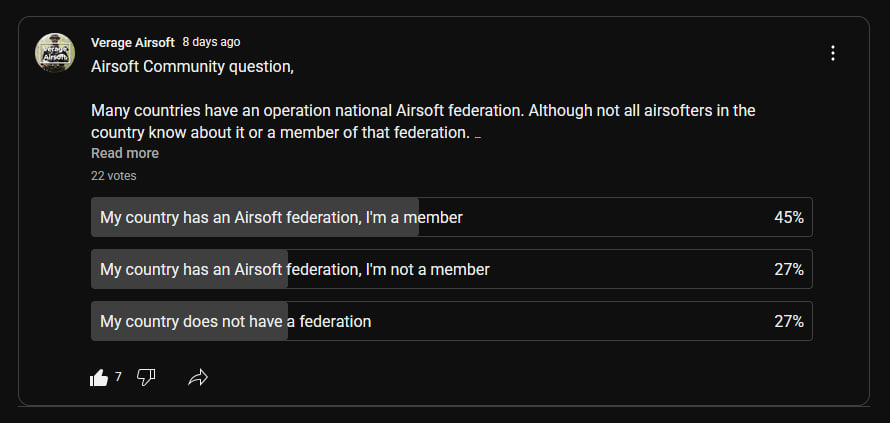This screenshot has width=890, height=423.
Task: Select the "I'm not a member" poll option
Action: point(295,269)
